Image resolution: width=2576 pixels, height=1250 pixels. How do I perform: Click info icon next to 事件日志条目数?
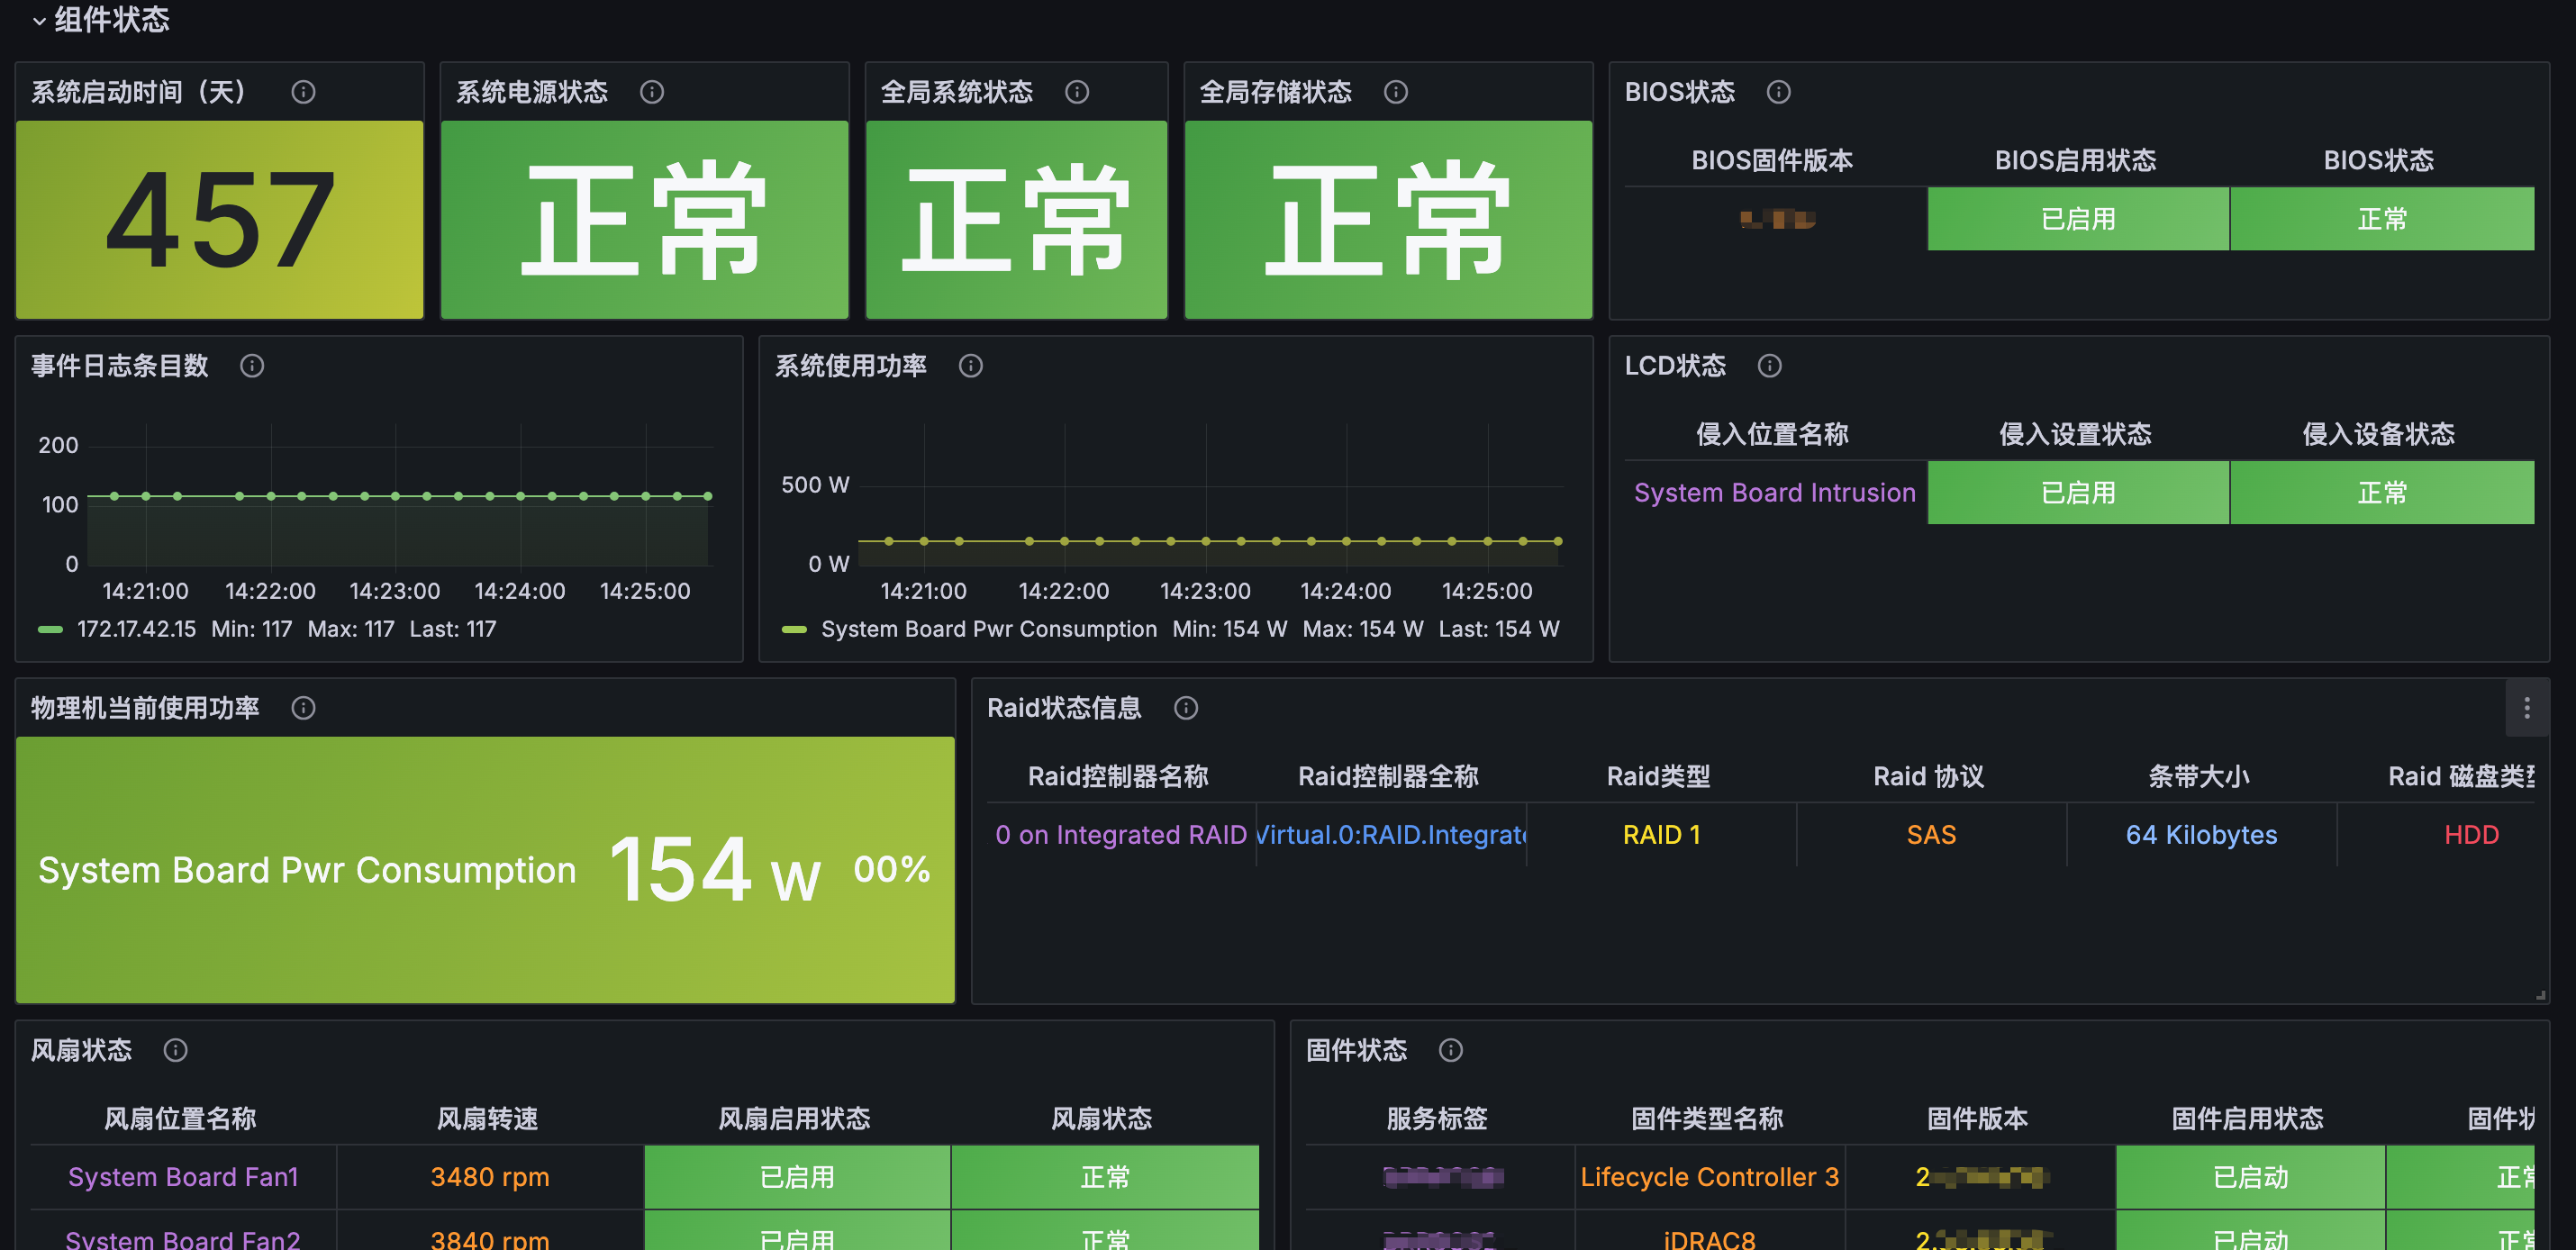(252, 366)
